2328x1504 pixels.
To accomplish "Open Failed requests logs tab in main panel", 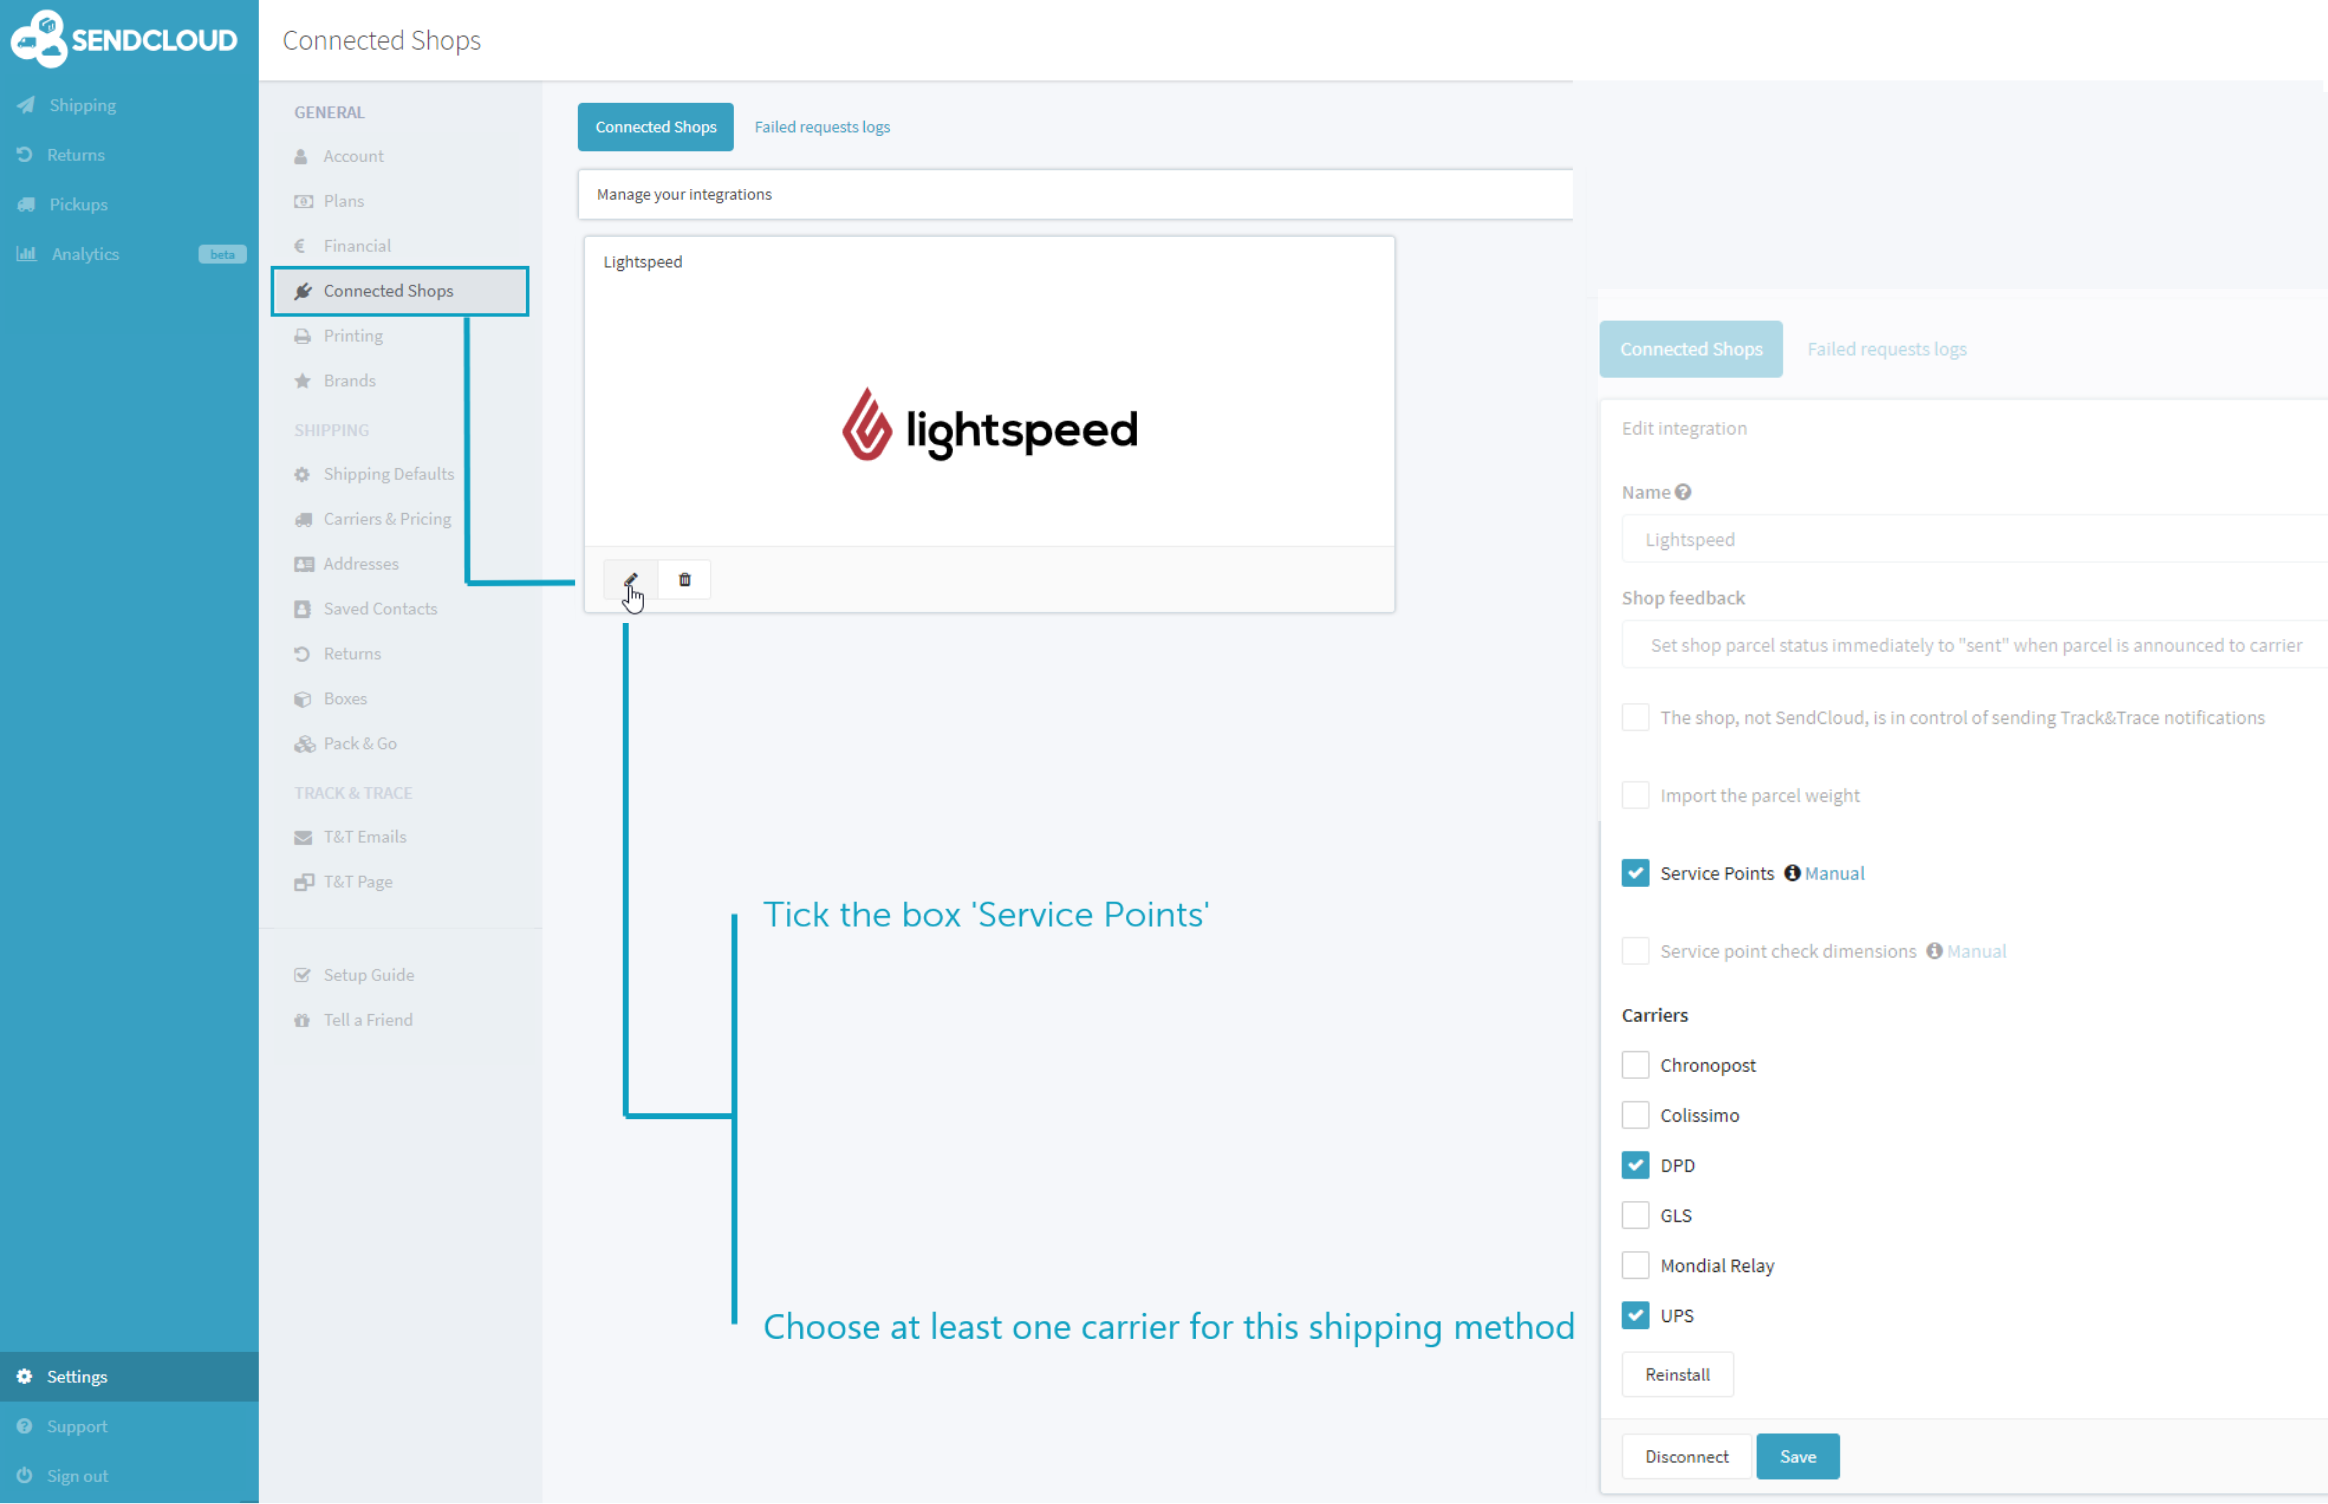I will coord(822,127).
